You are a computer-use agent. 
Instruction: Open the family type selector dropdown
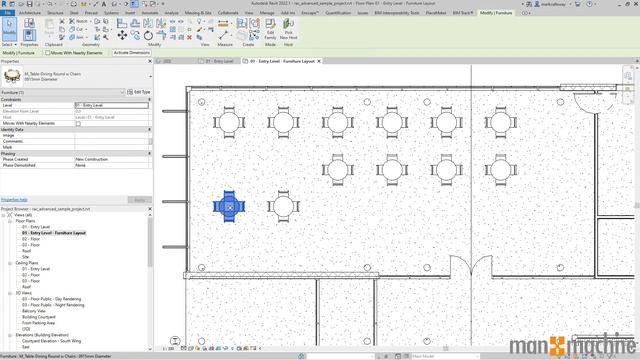click(x=150, y=76)
